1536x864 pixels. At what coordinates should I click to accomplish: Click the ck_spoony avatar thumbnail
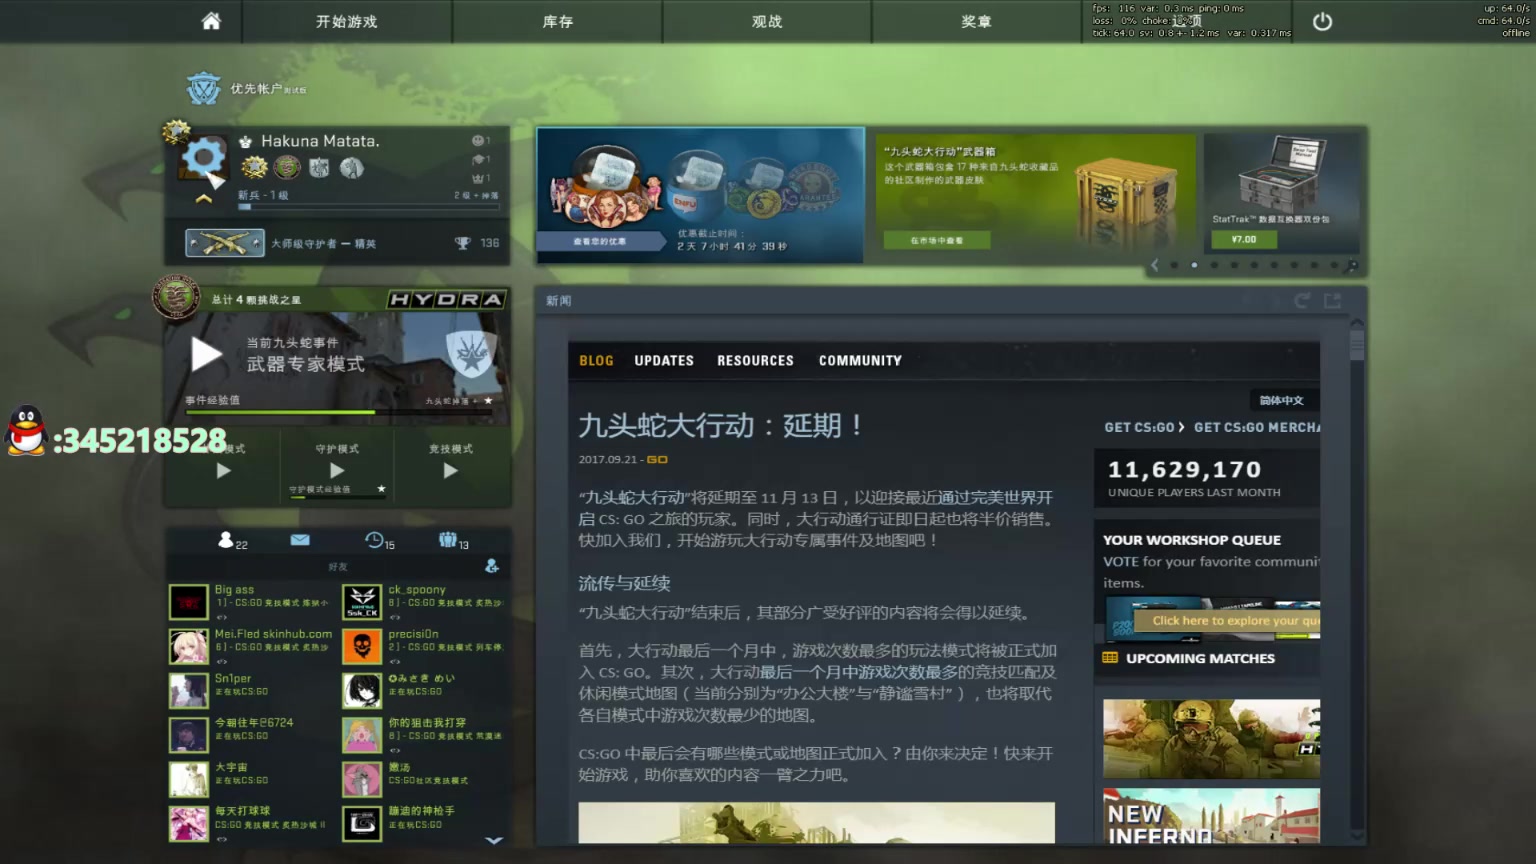click(362, 602)
